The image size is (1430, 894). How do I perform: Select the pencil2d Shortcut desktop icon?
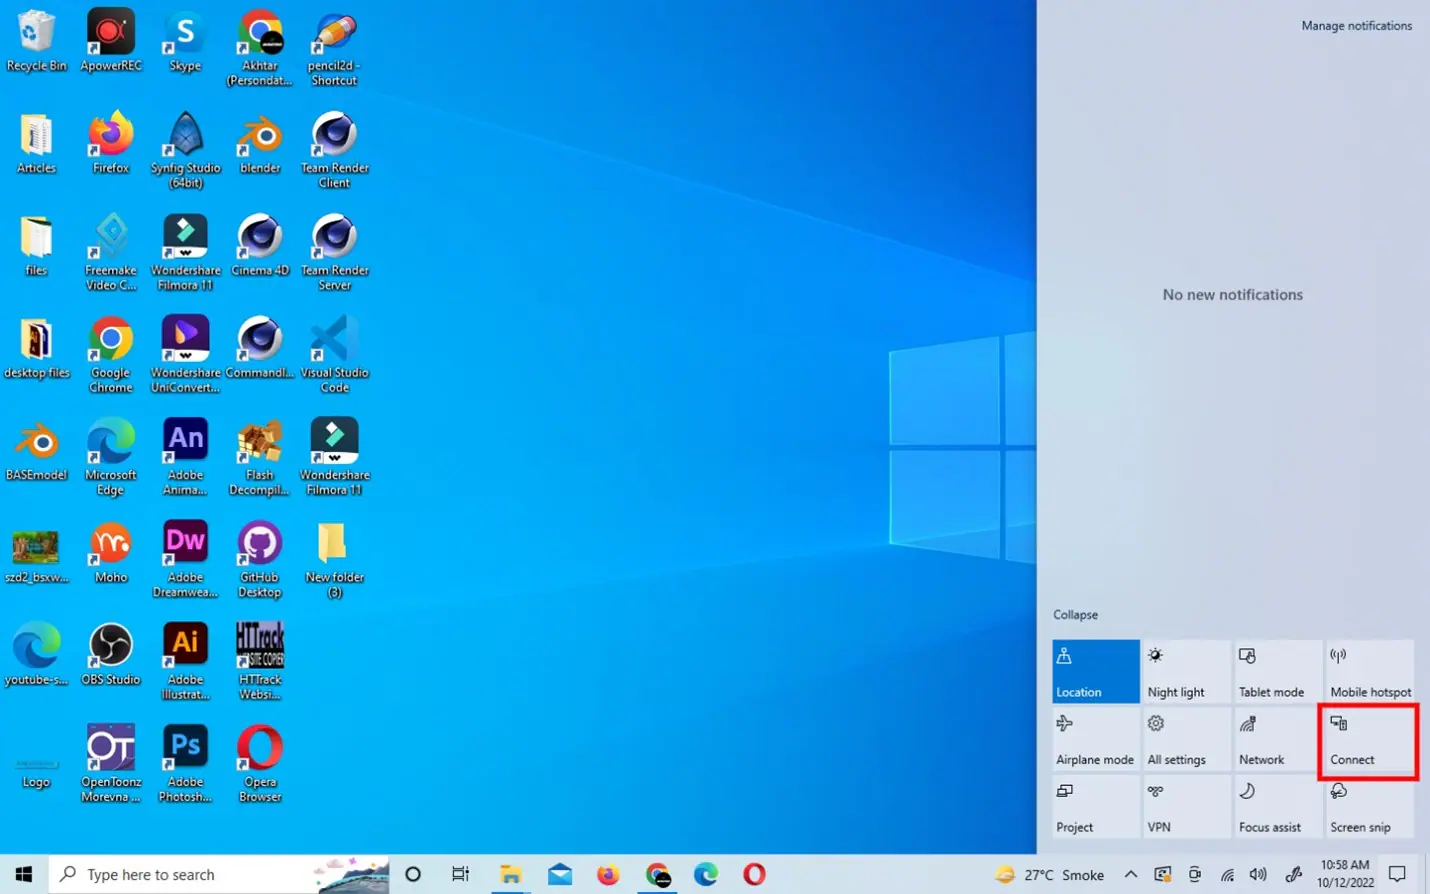tap(334, 48)
